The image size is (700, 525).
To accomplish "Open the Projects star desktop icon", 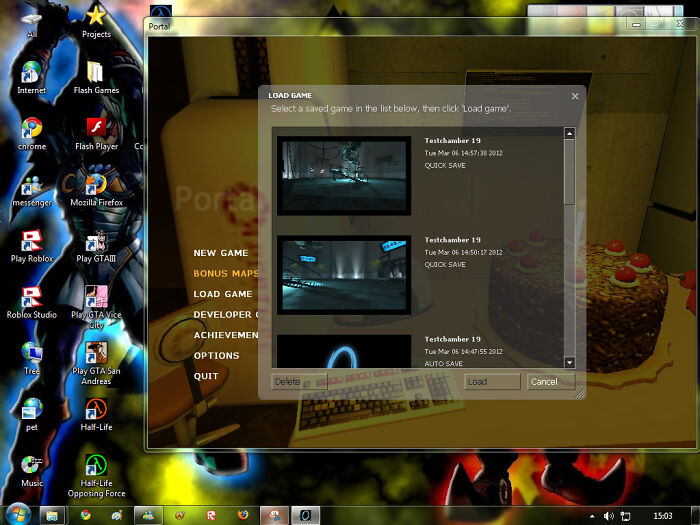I will point(96,22).
